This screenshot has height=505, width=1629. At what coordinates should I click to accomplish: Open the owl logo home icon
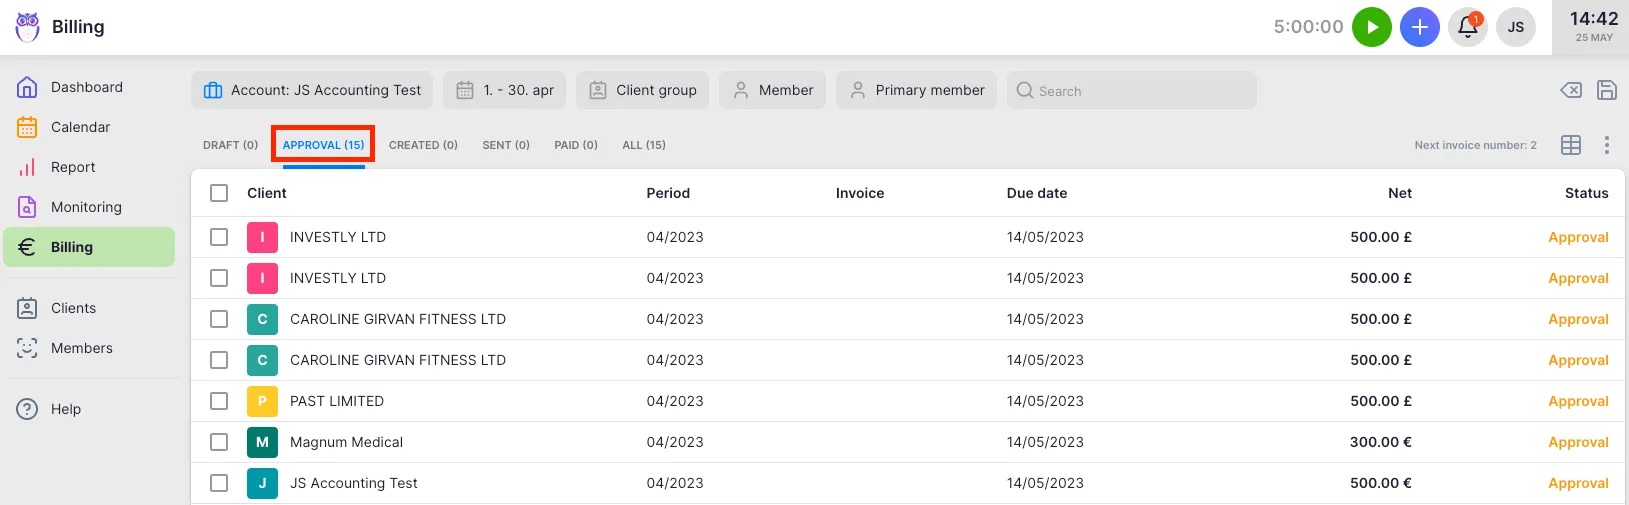coord(27,27)
